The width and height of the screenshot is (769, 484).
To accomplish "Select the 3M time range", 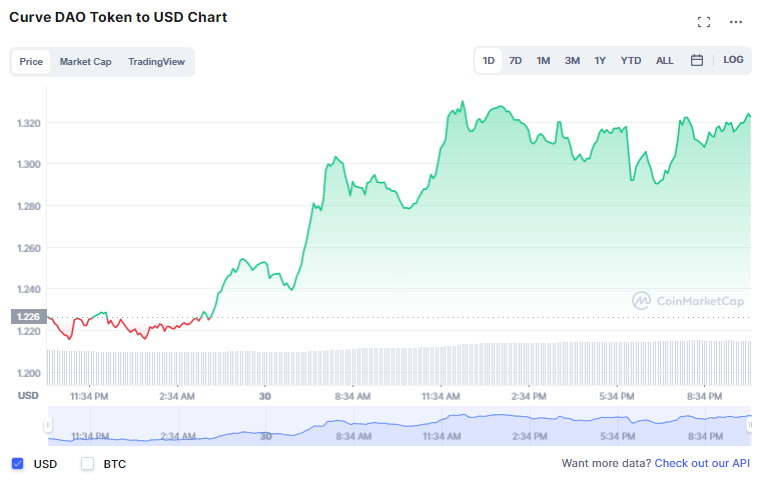I will [572, 60].
